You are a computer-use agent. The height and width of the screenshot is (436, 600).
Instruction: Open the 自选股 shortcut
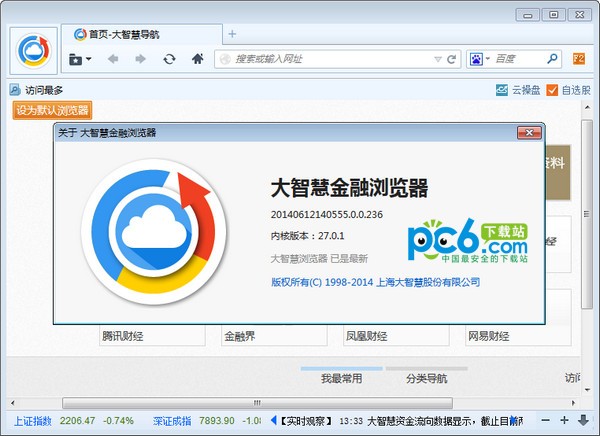(x=568, y=90)
